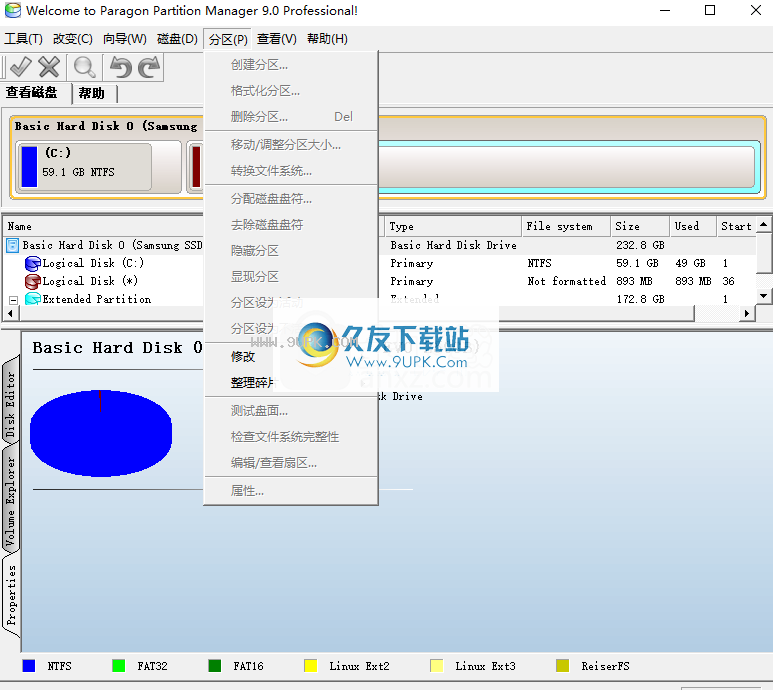Click the NTFS blue legend swatch
This screenshot has width=773, height=690.
click(29, 666)
